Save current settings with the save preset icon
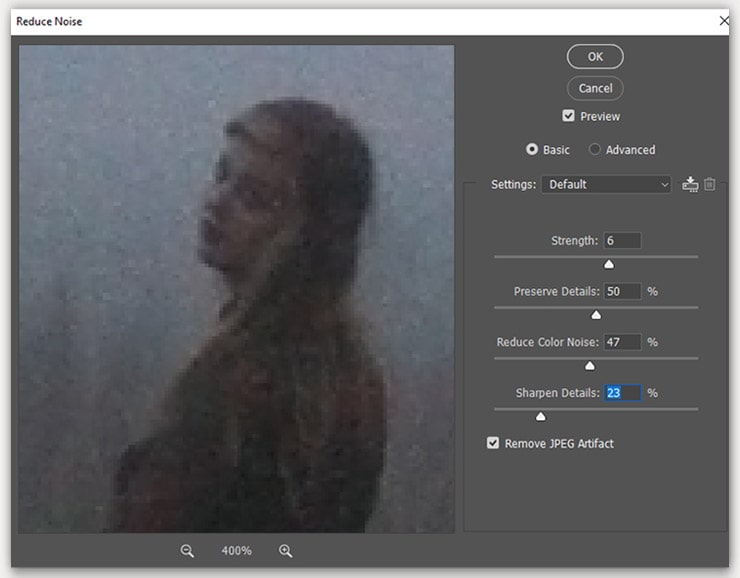Viewport: 740px width, 578px height. click(x=690, y=184)
